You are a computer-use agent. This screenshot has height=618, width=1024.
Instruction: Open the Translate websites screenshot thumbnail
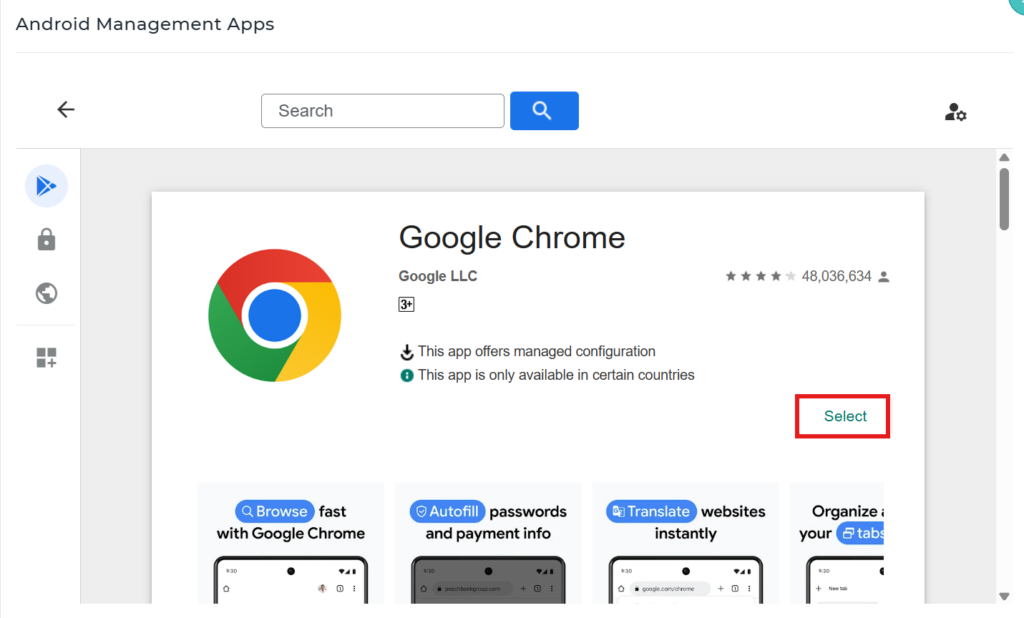click(685, 543)
